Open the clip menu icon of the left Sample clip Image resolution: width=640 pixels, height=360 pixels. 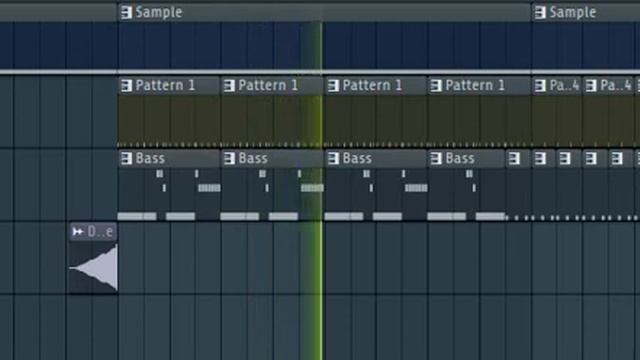pyautogui.click(x=127, y=13)
